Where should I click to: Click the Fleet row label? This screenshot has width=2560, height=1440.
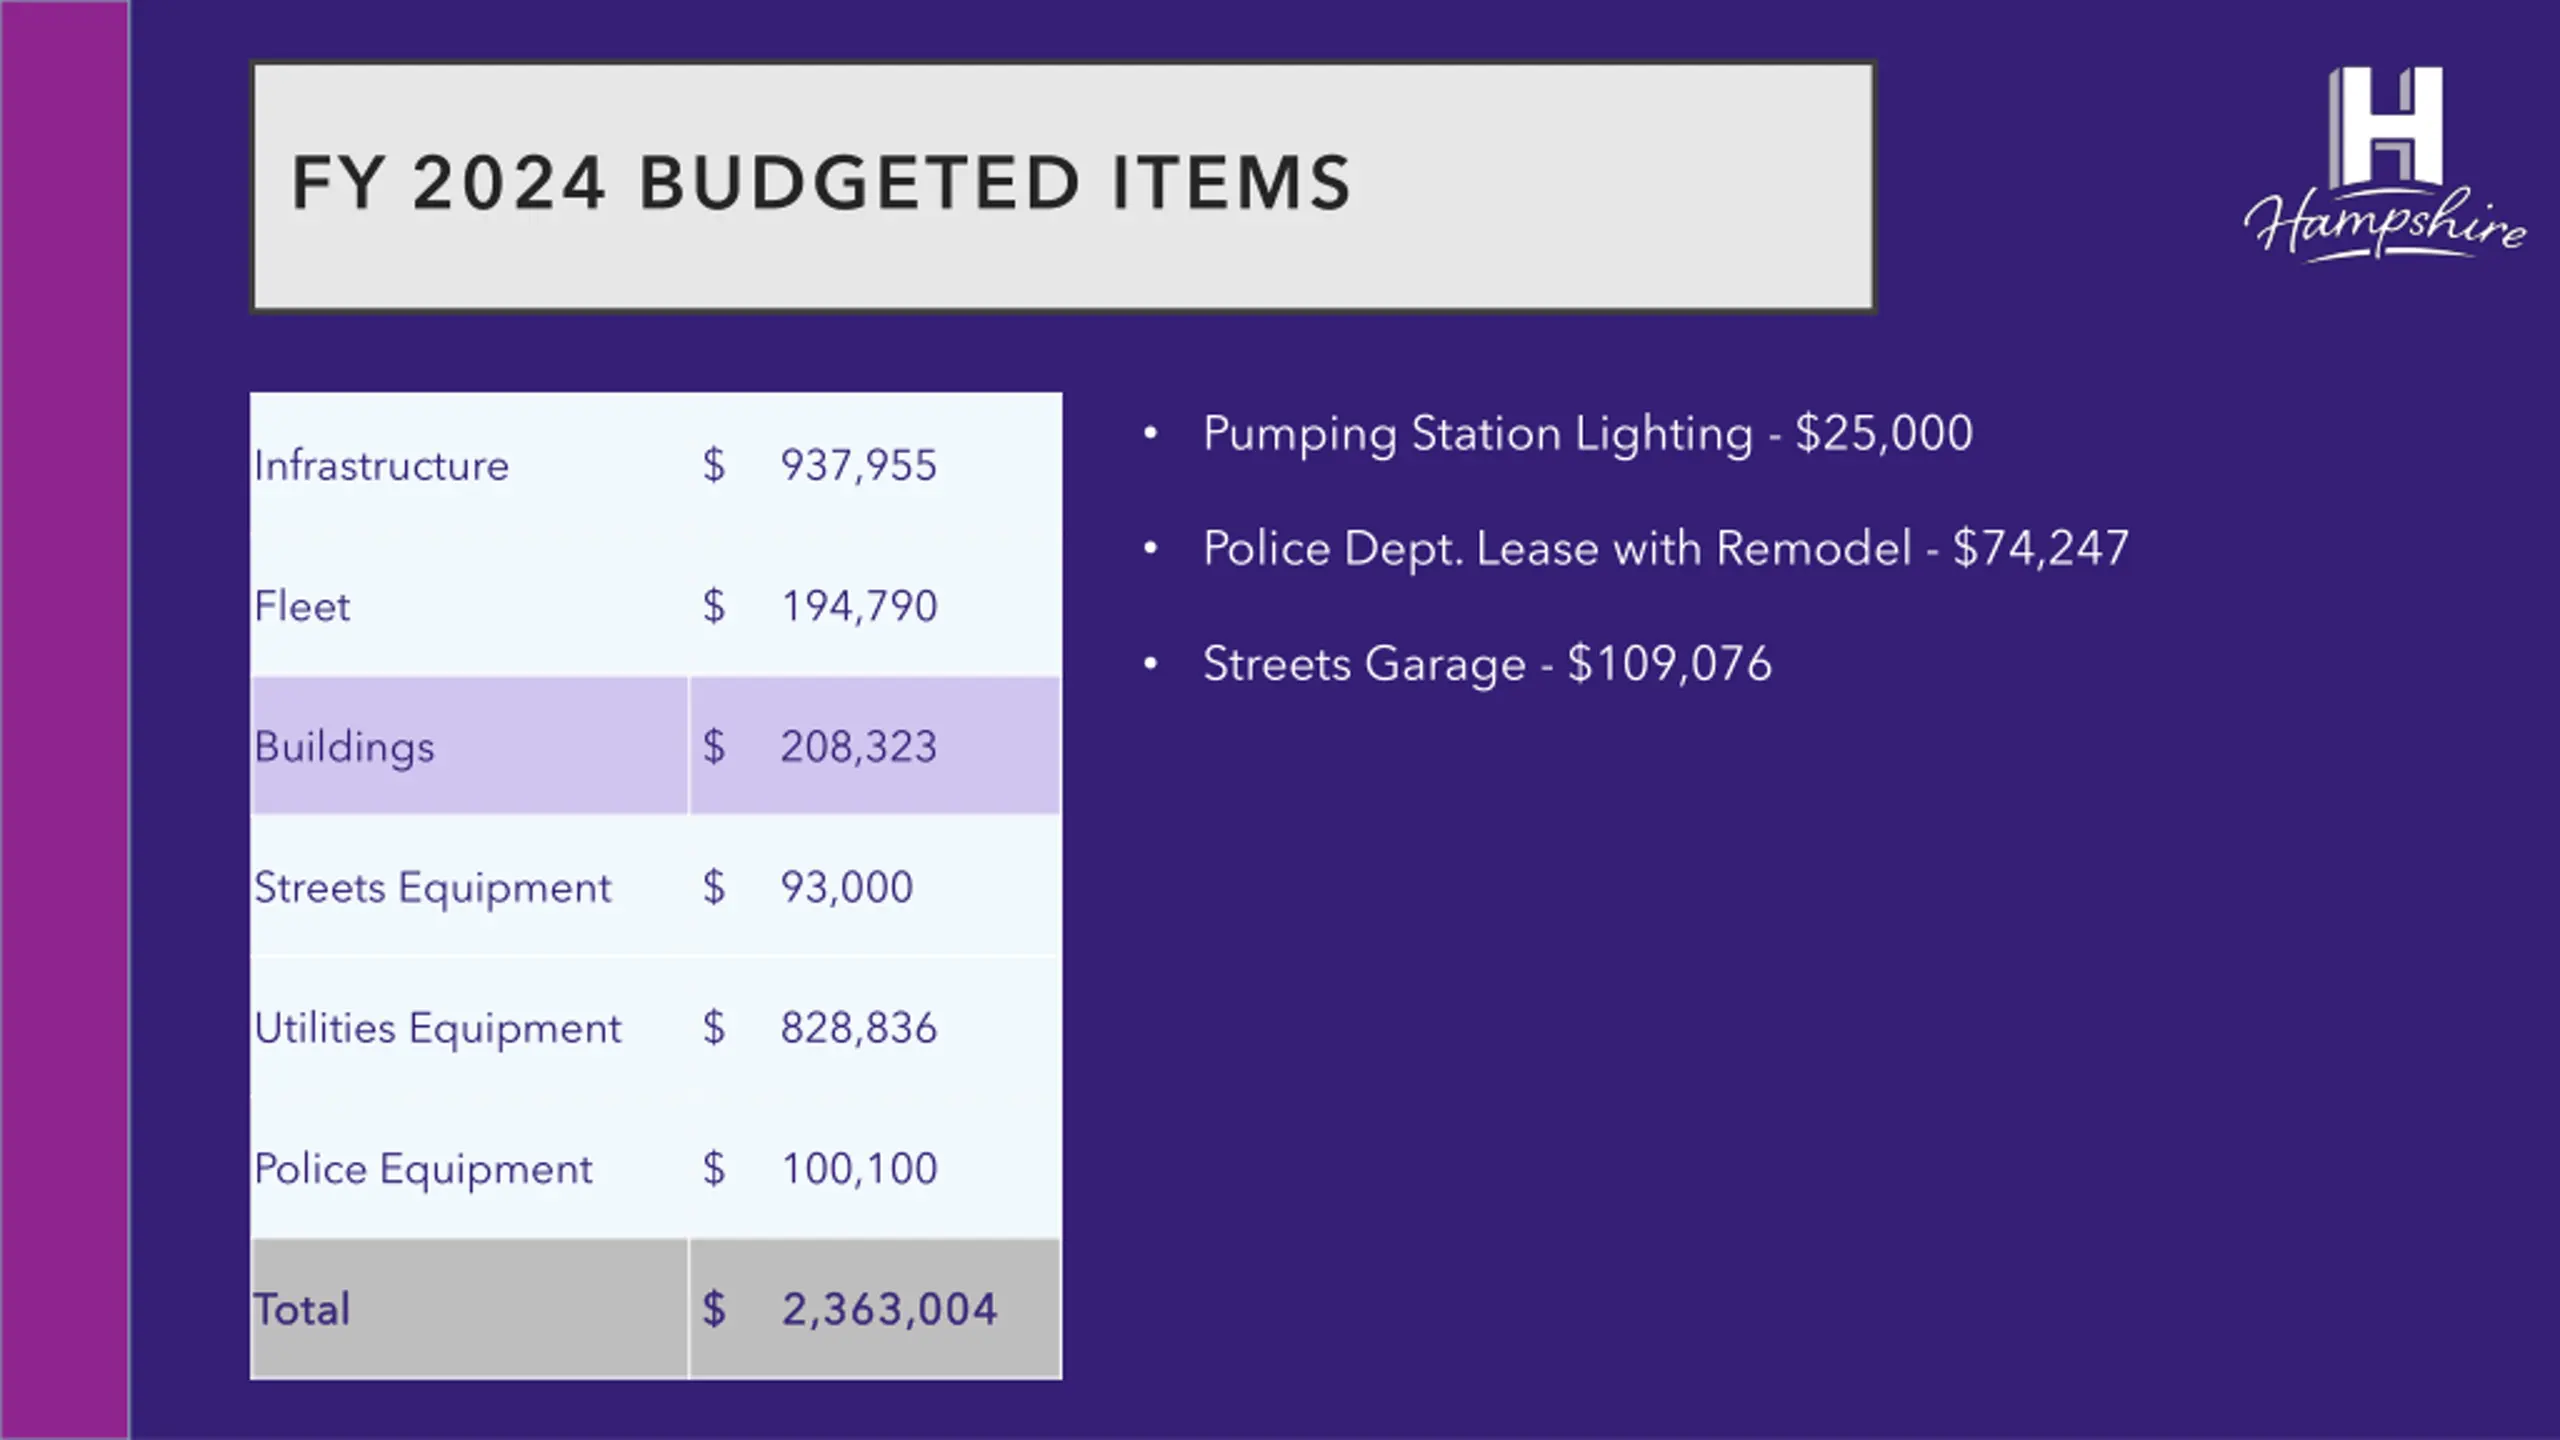point(302,606)
